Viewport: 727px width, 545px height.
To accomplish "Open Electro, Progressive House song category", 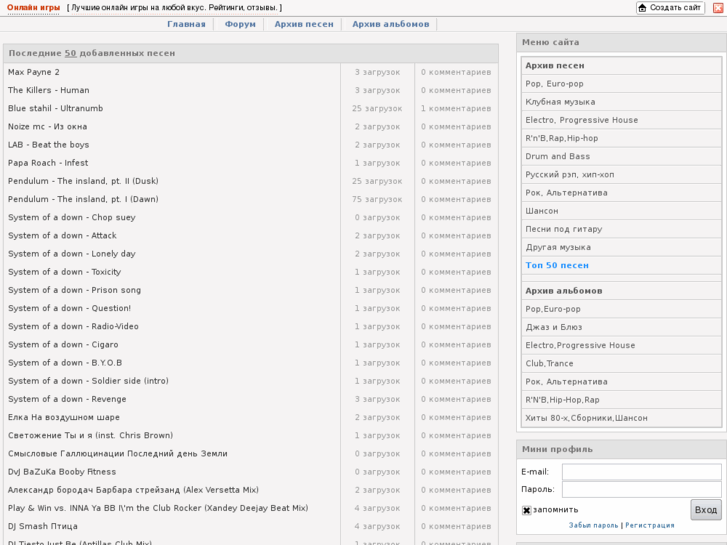I will [581, 120].
